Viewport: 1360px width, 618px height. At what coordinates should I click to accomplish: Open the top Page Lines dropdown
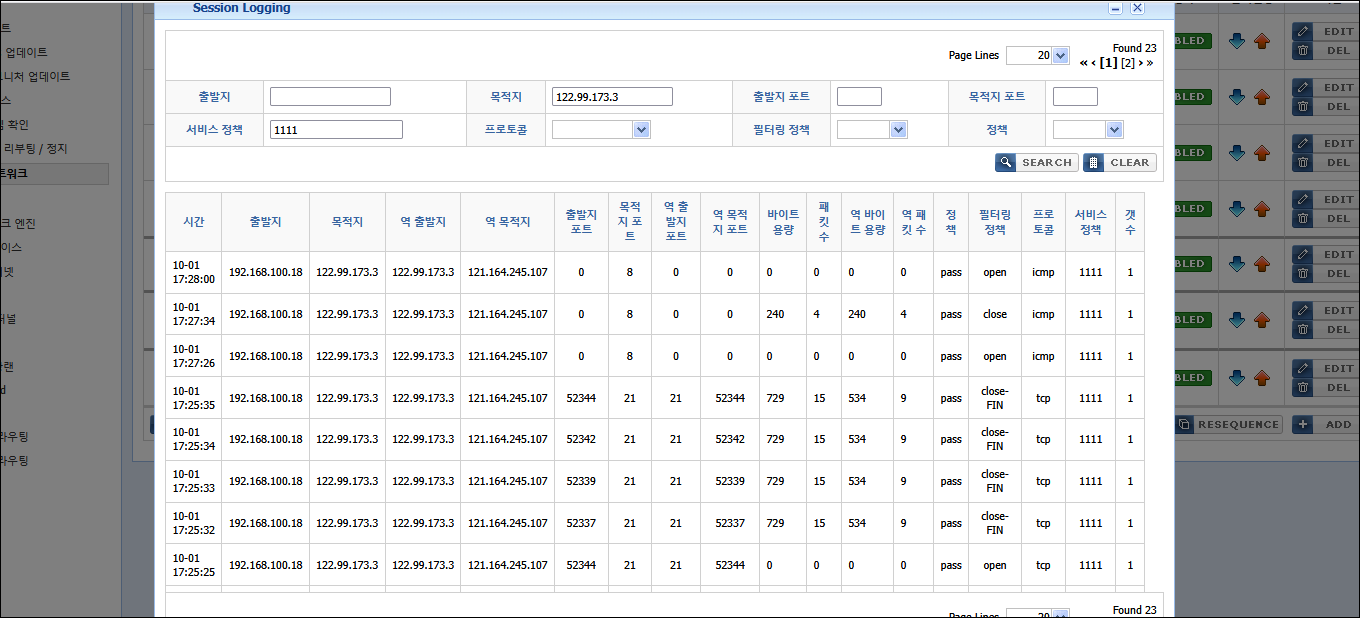1060,56
